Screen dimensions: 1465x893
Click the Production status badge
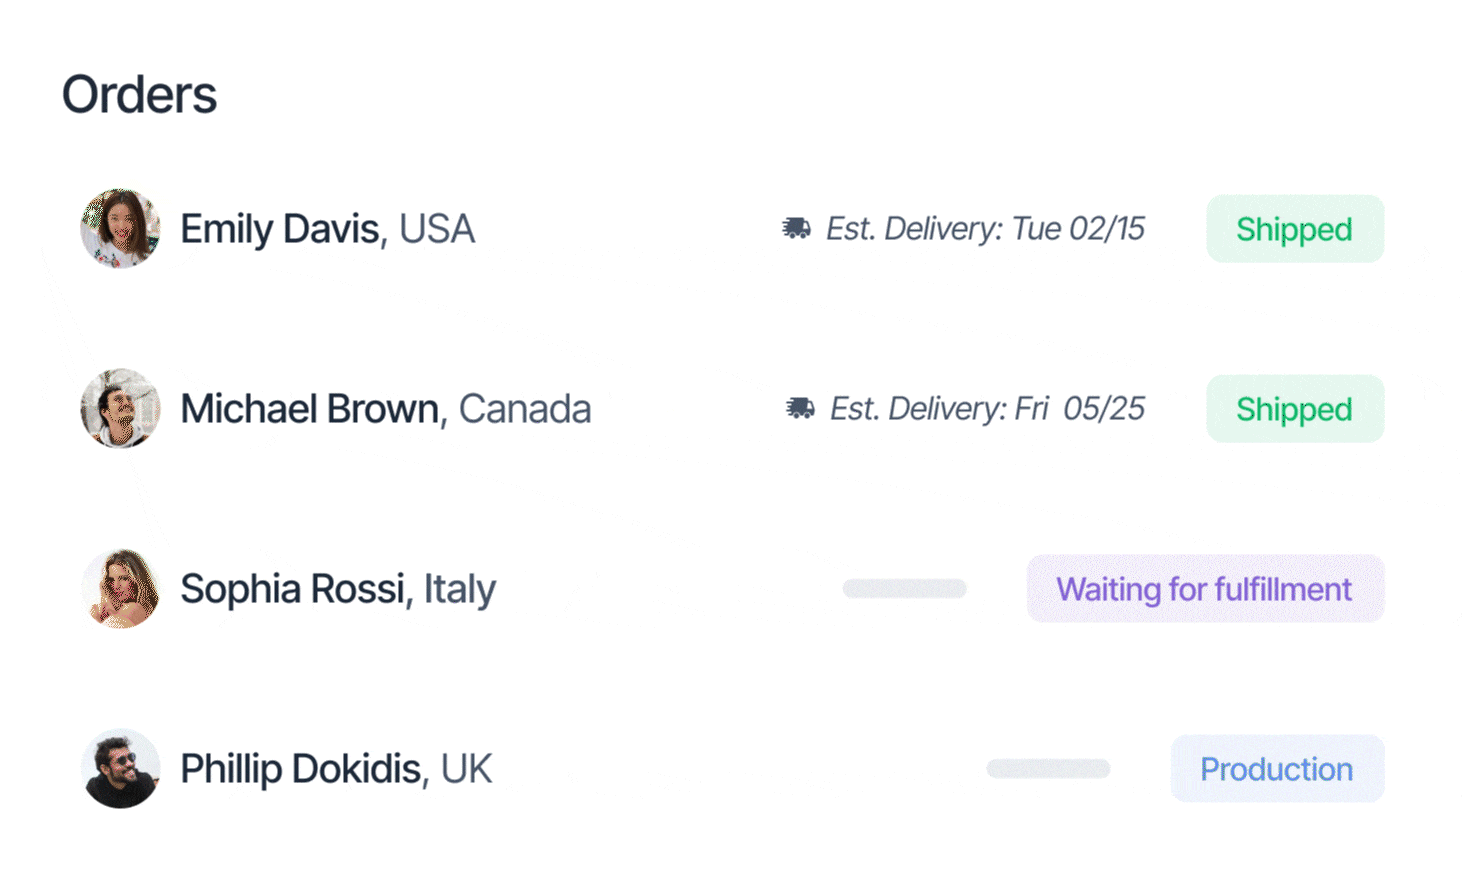pyautogui.click(x=1276, y=769)
